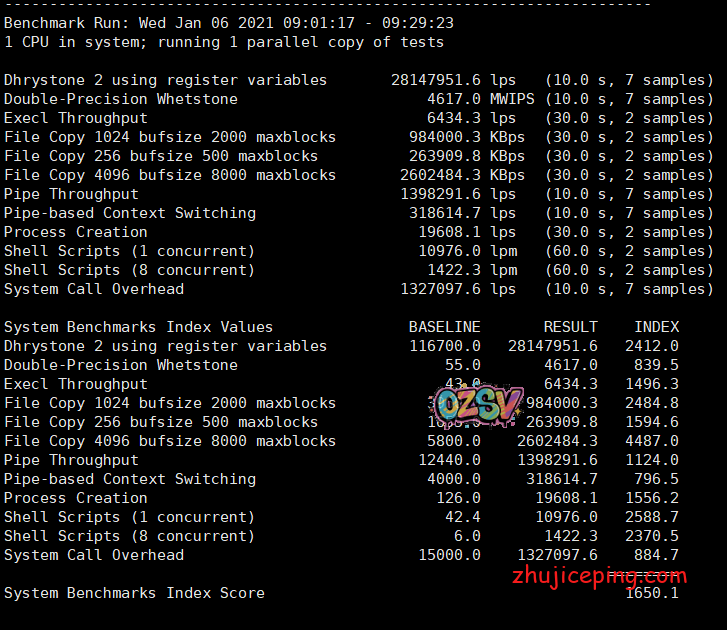
Task: Click the 6434.3 lps Execl Throughput value
Action: coord(471,118)
